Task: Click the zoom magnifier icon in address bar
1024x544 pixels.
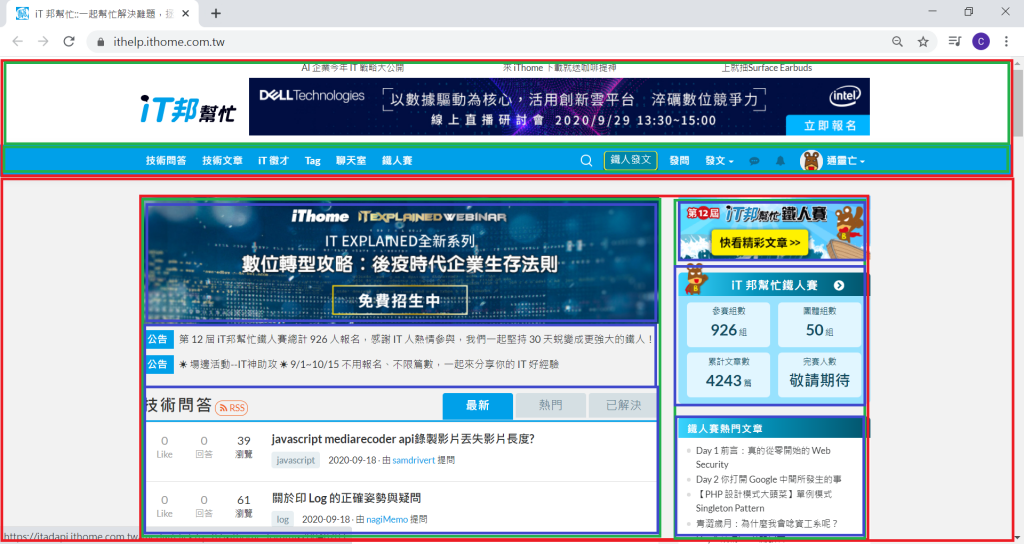Action: tap(897, 42)
